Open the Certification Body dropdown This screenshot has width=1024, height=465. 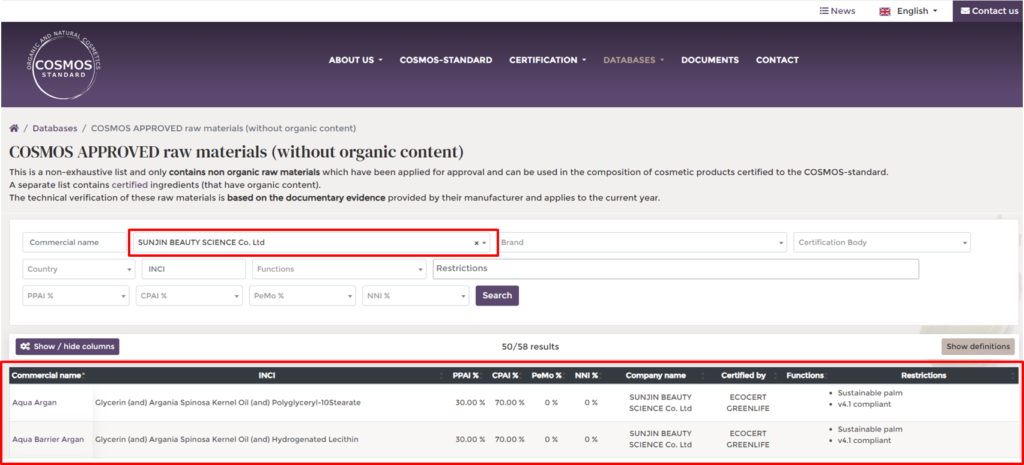881,243
